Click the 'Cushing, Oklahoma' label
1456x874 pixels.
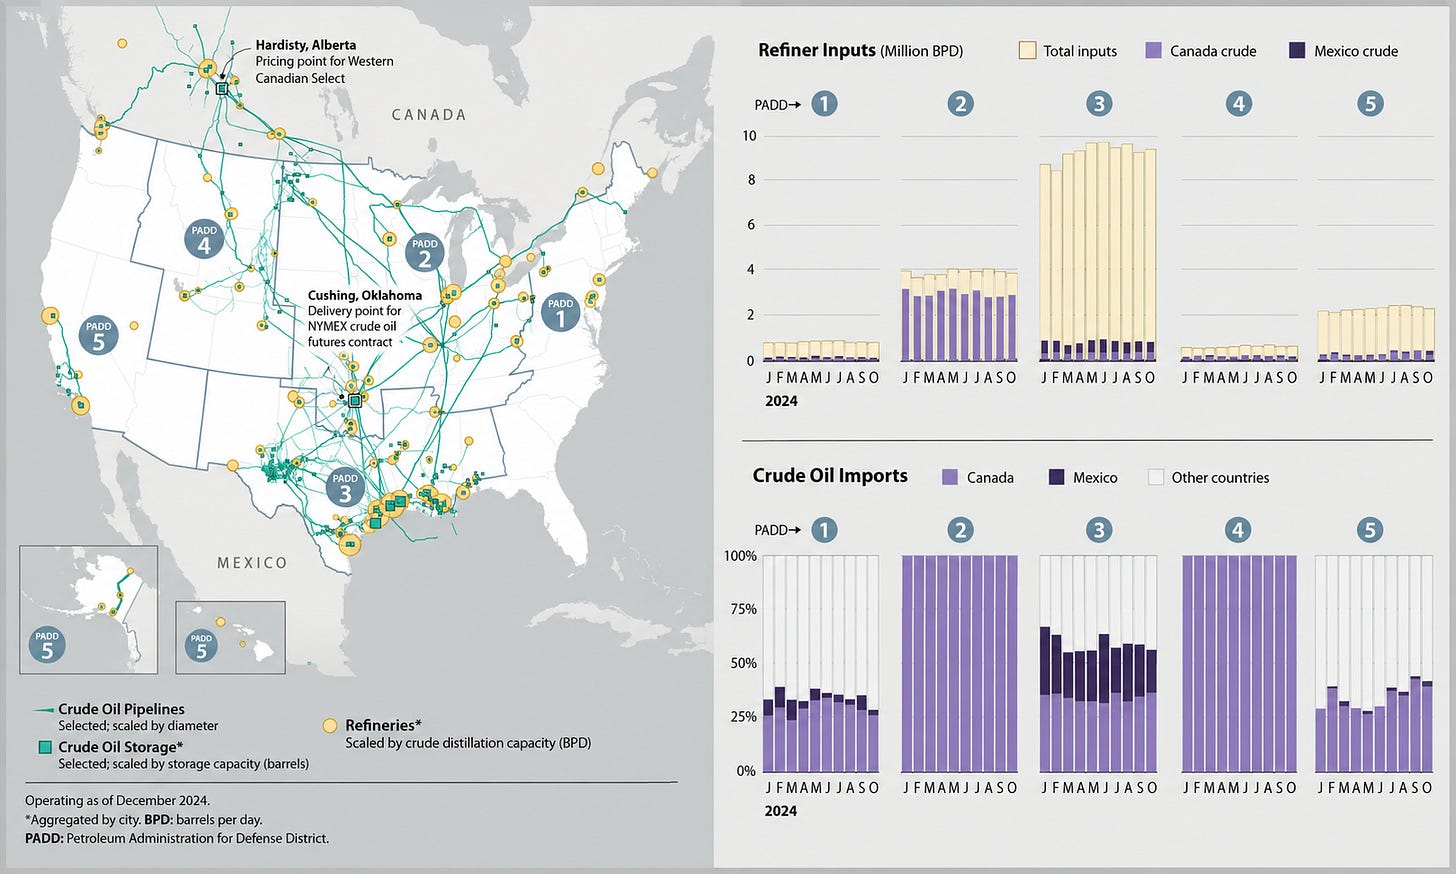click(365, 295)
